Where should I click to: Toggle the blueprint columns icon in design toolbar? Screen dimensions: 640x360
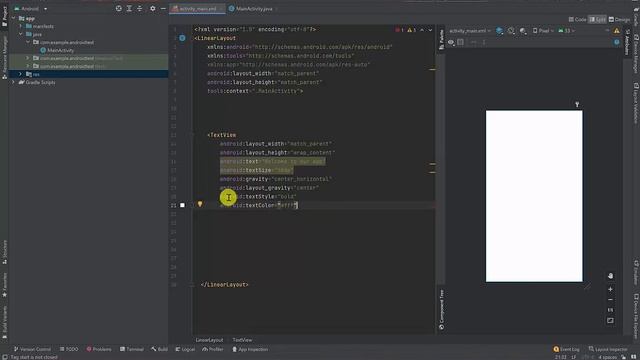[460, 42]
